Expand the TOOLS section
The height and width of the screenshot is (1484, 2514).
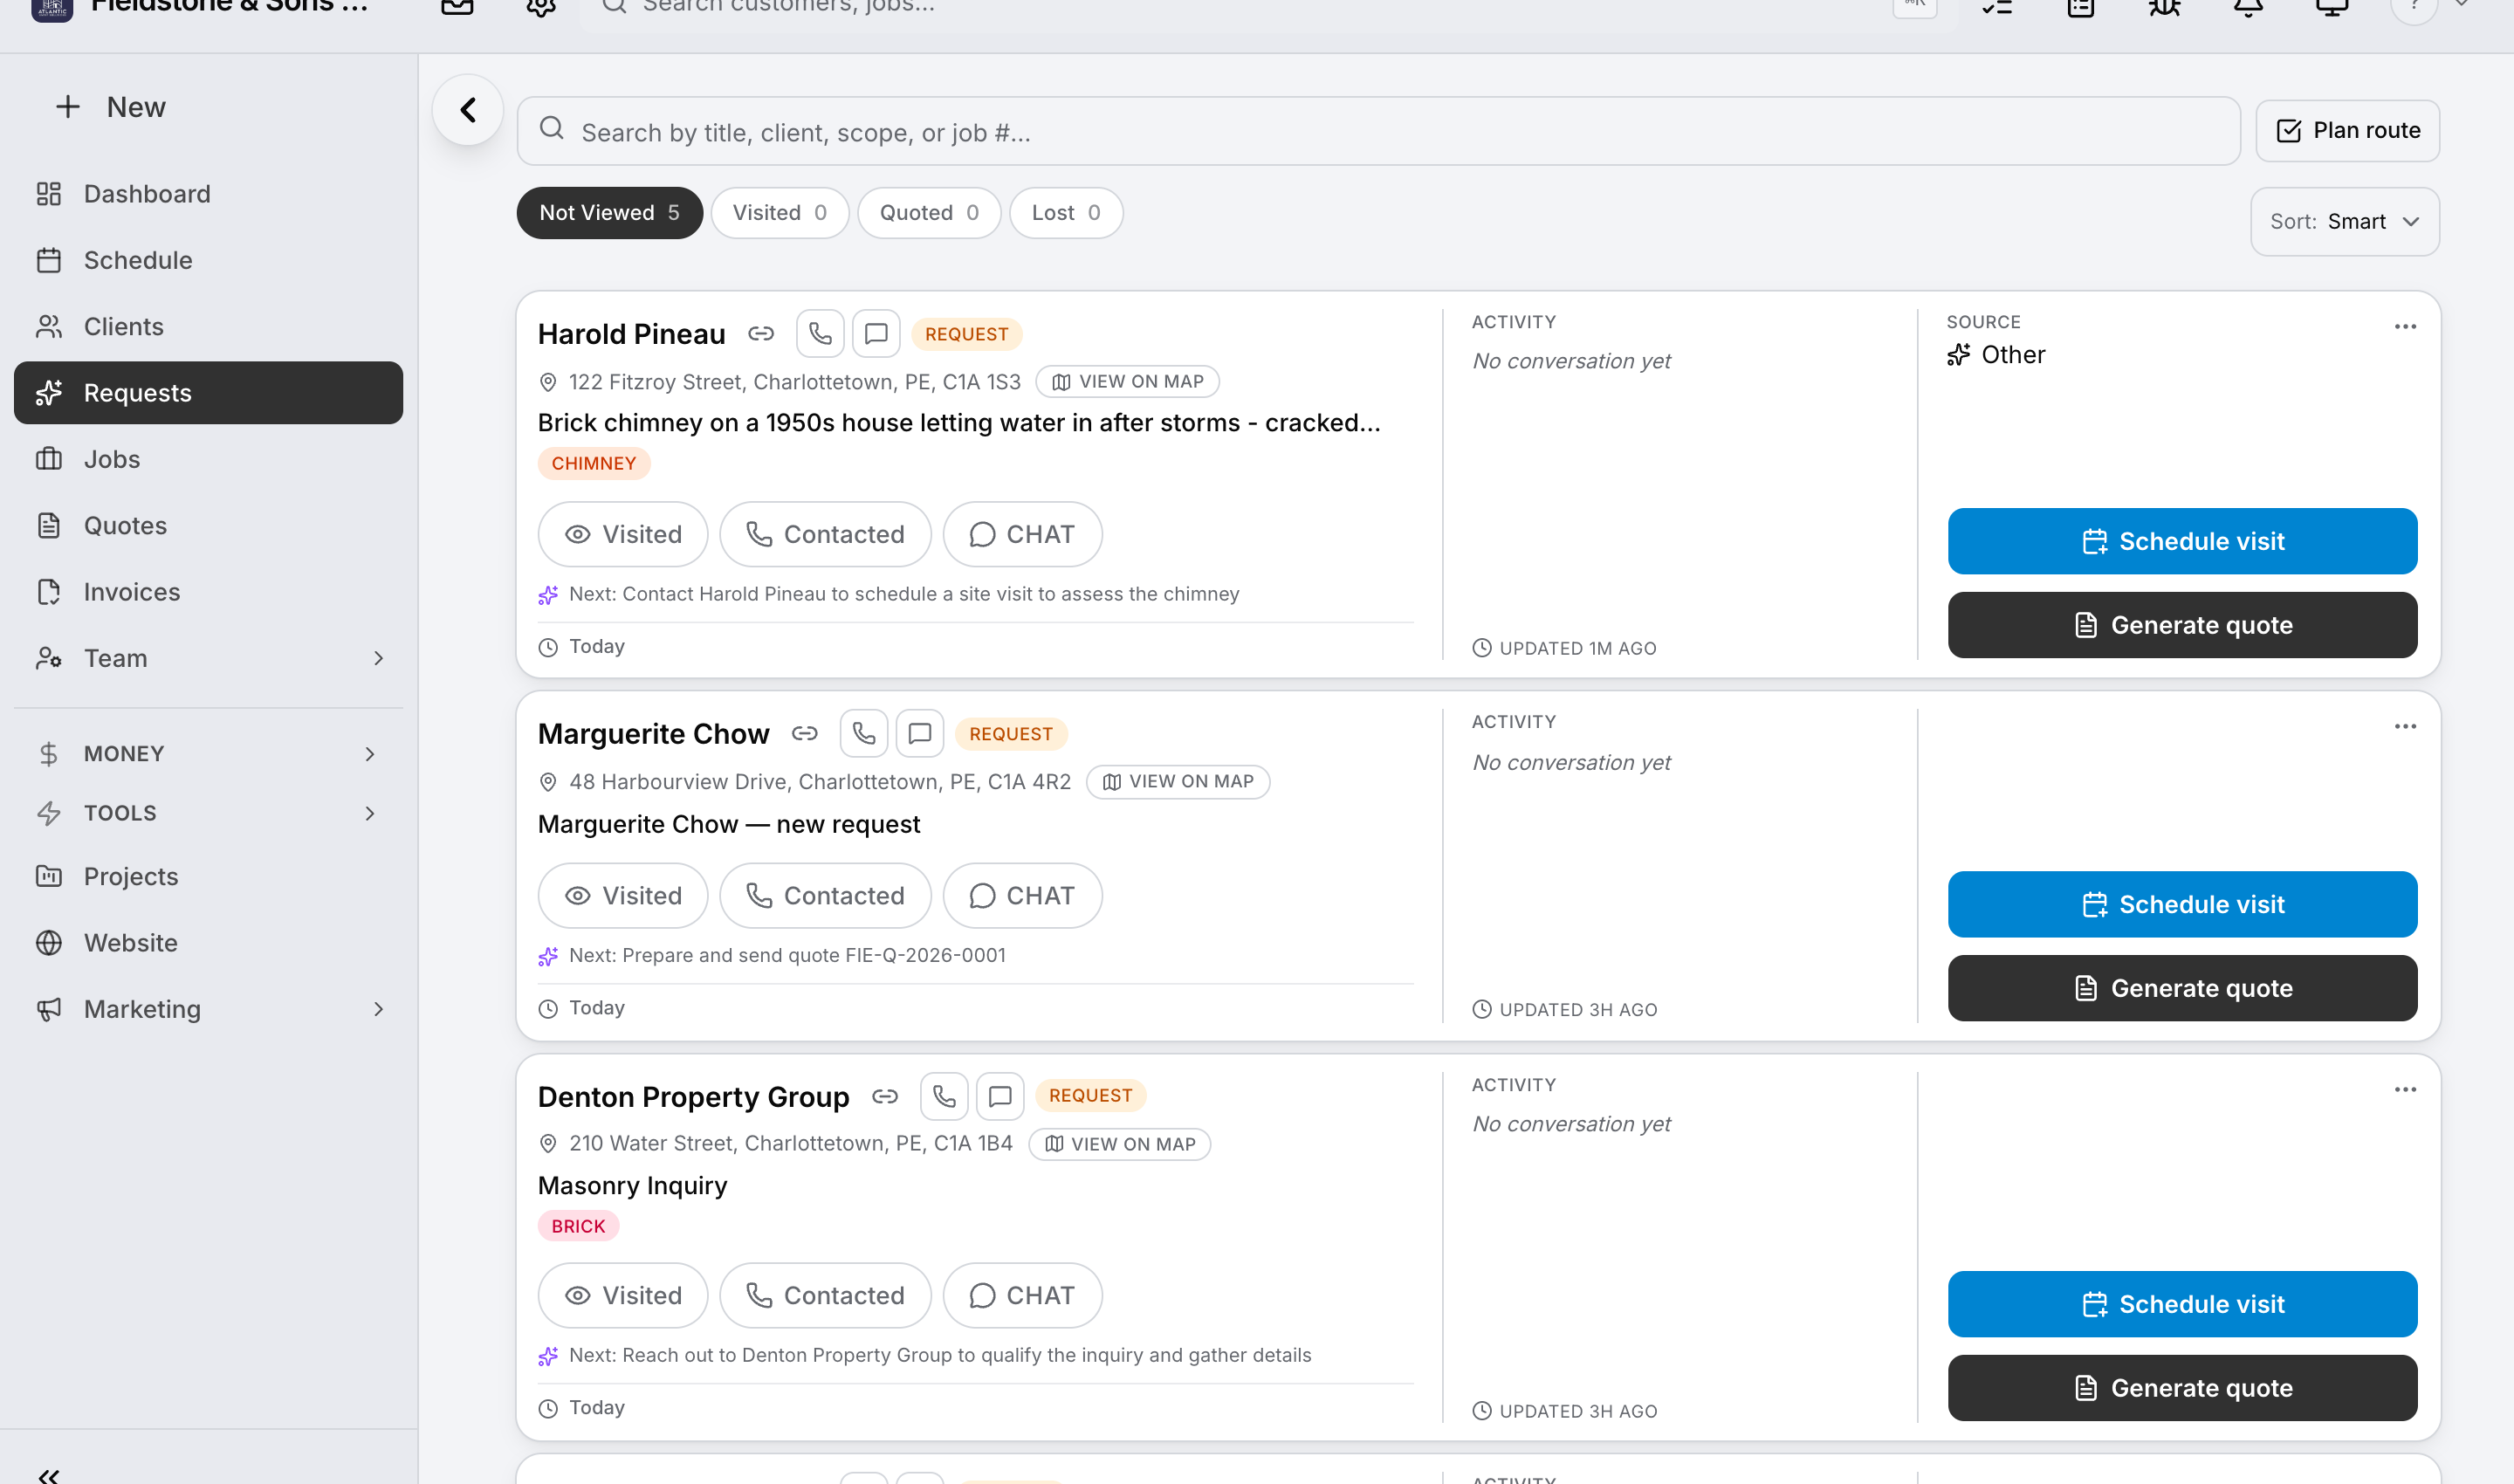(x=208, y=813)
